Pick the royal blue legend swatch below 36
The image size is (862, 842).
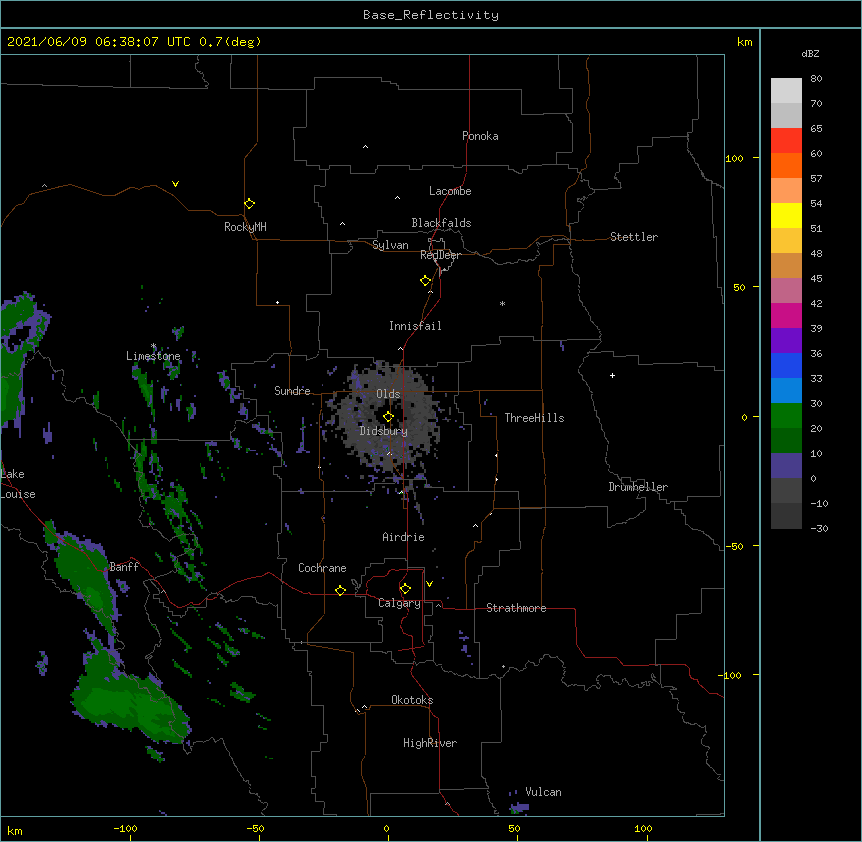[x=786, y=365]
